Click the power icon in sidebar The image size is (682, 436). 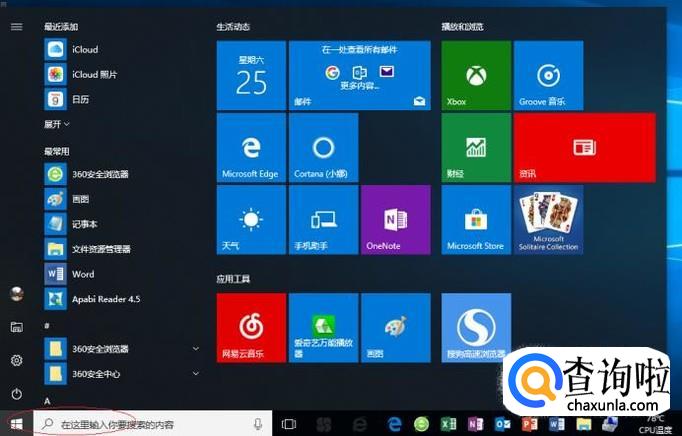[x=17, y=394]
